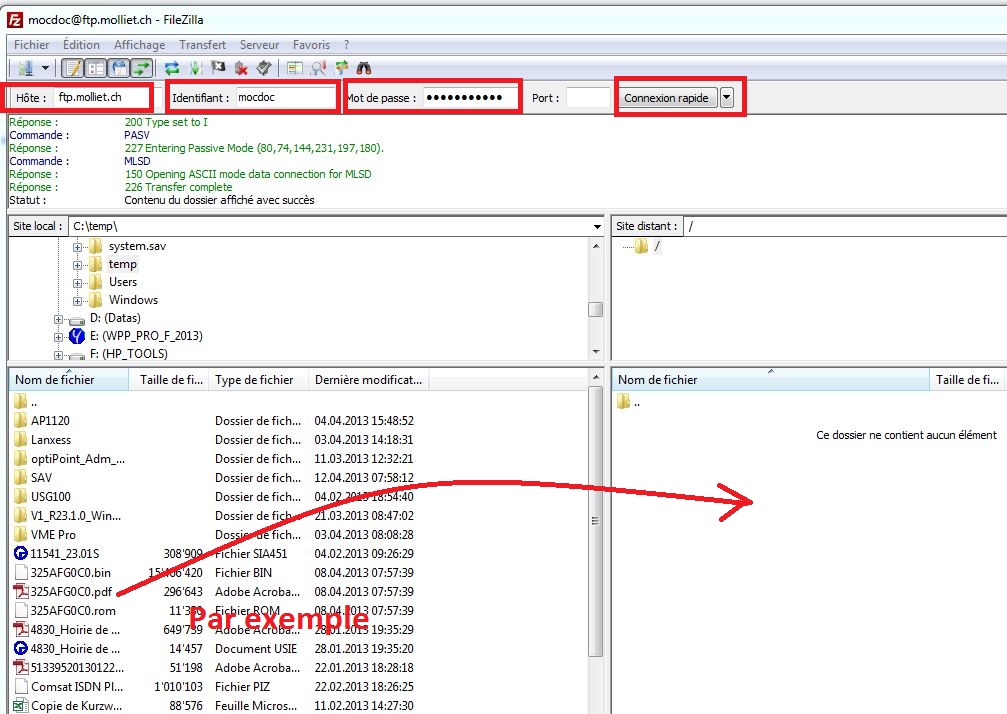Expand the D: (Datas) drive
The width and height of the screenshot is (1007, 714).
(x=58, y=318)
